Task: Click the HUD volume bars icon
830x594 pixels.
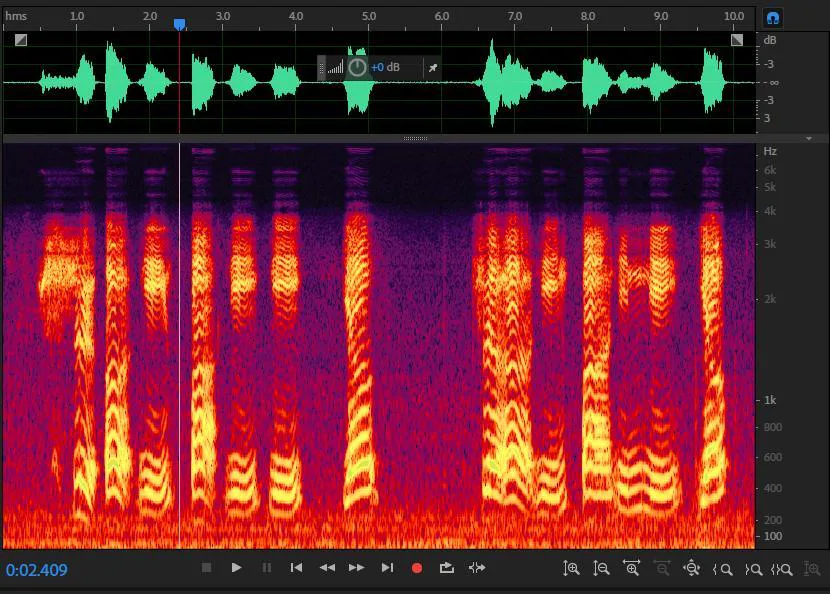Action: 335,67
